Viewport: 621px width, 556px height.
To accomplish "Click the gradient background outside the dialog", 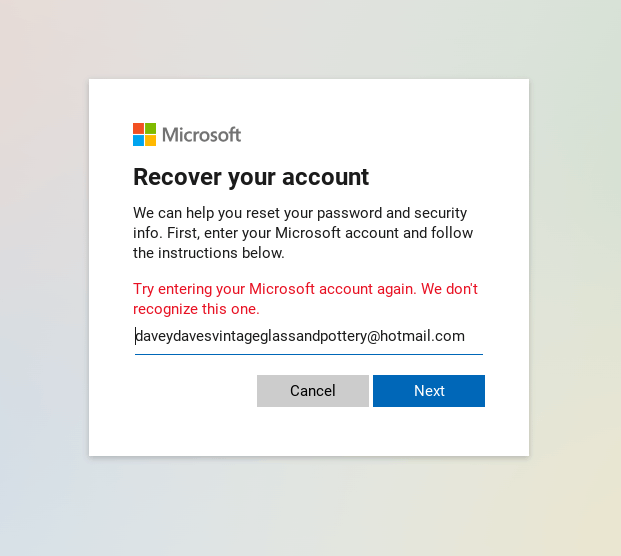I will click(x=44, y=277).
